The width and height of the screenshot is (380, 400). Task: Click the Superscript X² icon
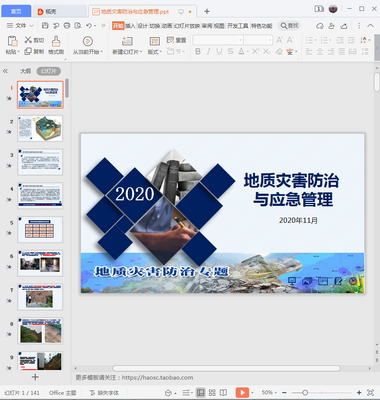tap(256, 52)
